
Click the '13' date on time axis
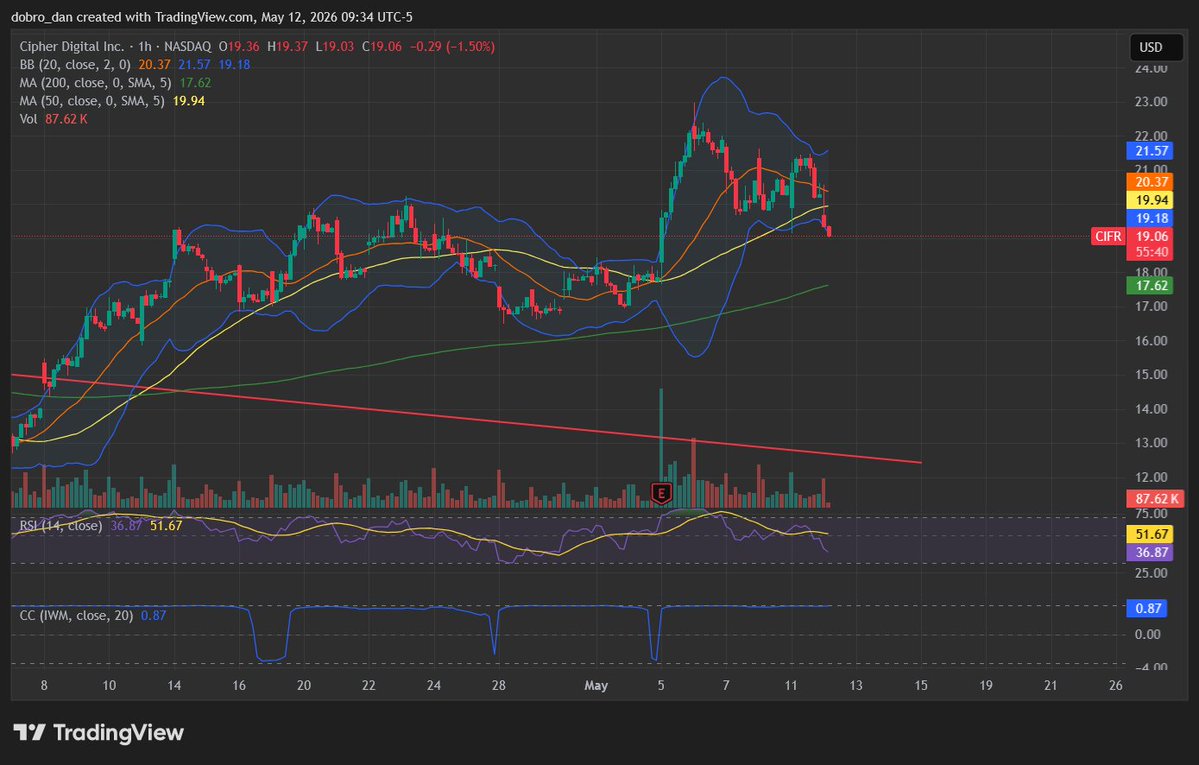pyautogui.click(x=856, y=685)
